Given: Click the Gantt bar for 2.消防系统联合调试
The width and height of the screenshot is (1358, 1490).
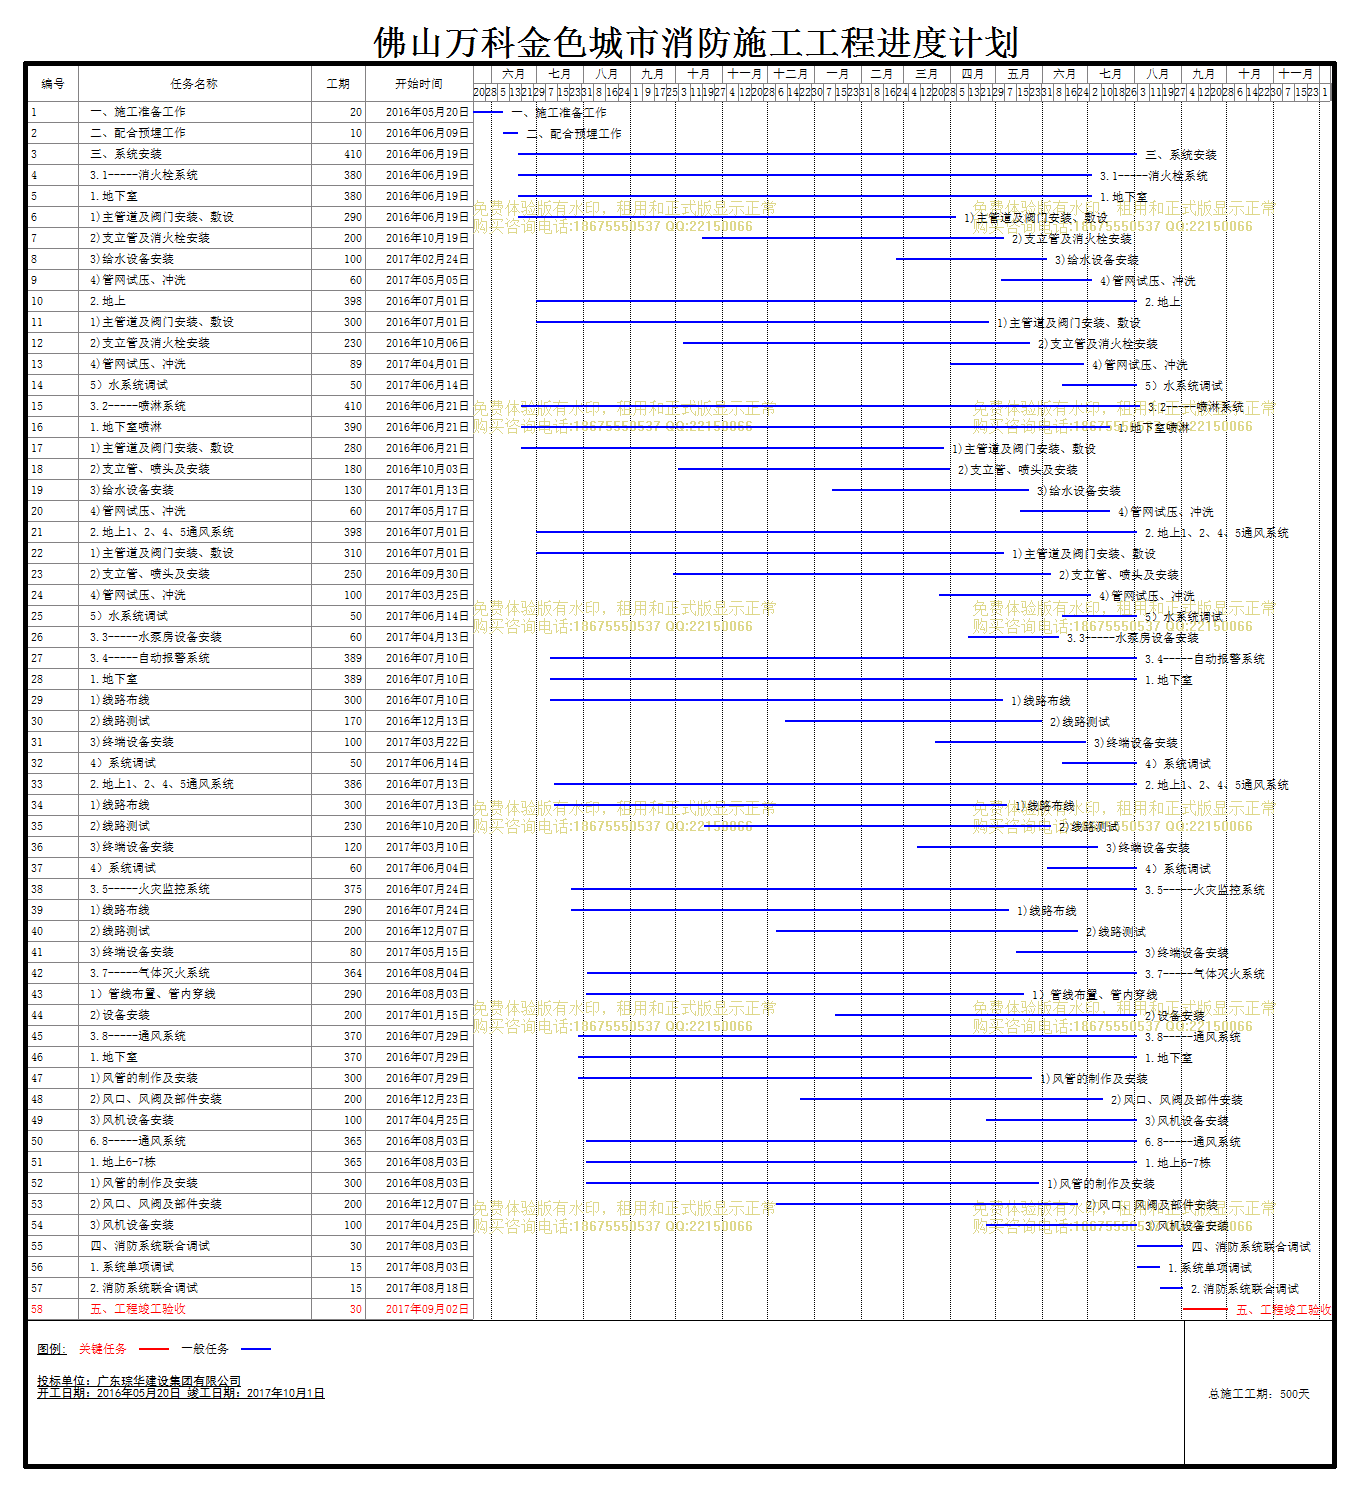Looking at the screenshot, I should coord(1171,1288).
